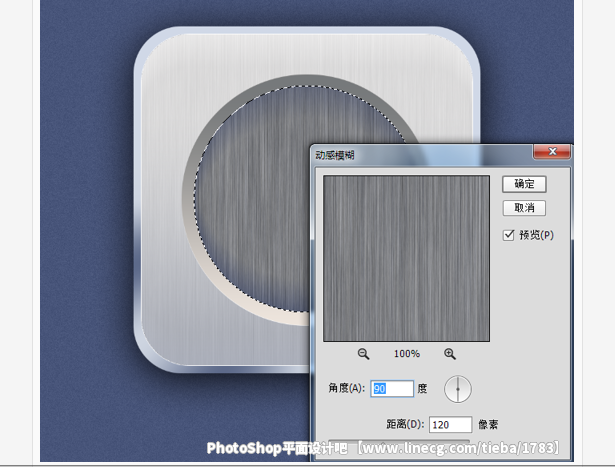The width and height of the screenshot is (615, 467).
Task: Toggle the 预览(P) preview checkbox
Action: 509,235
